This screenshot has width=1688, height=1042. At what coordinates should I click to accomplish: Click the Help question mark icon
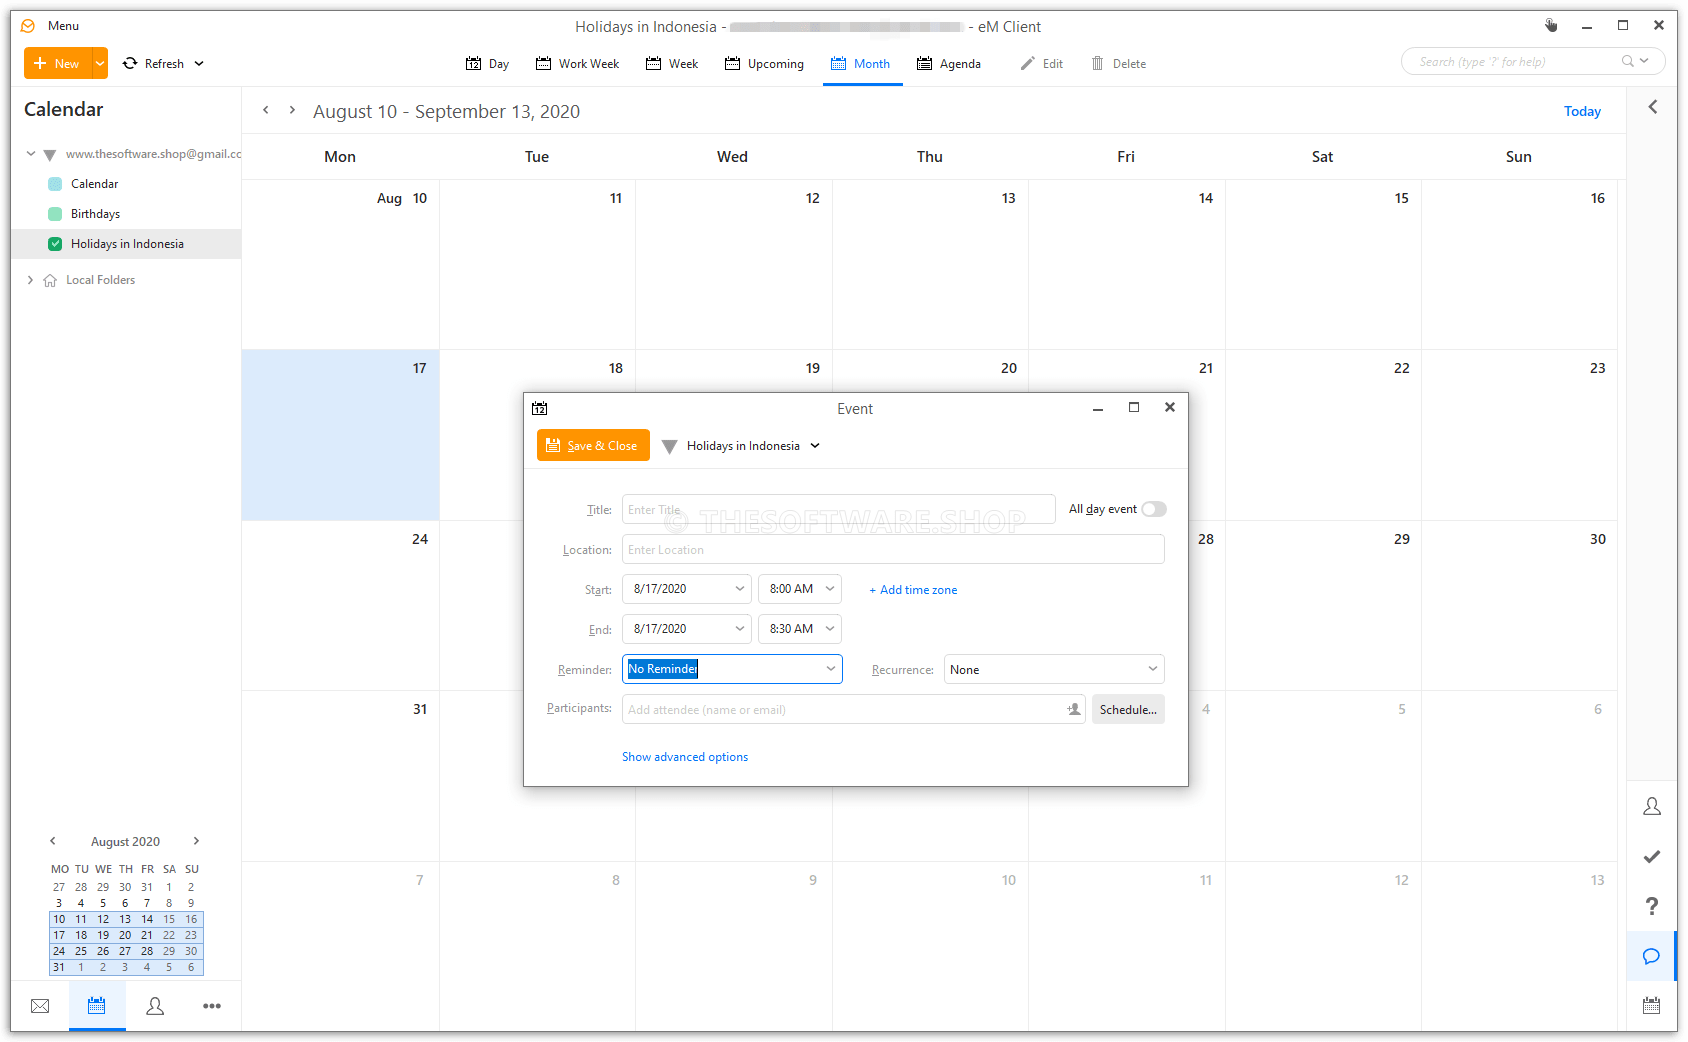pos(1652,906)
